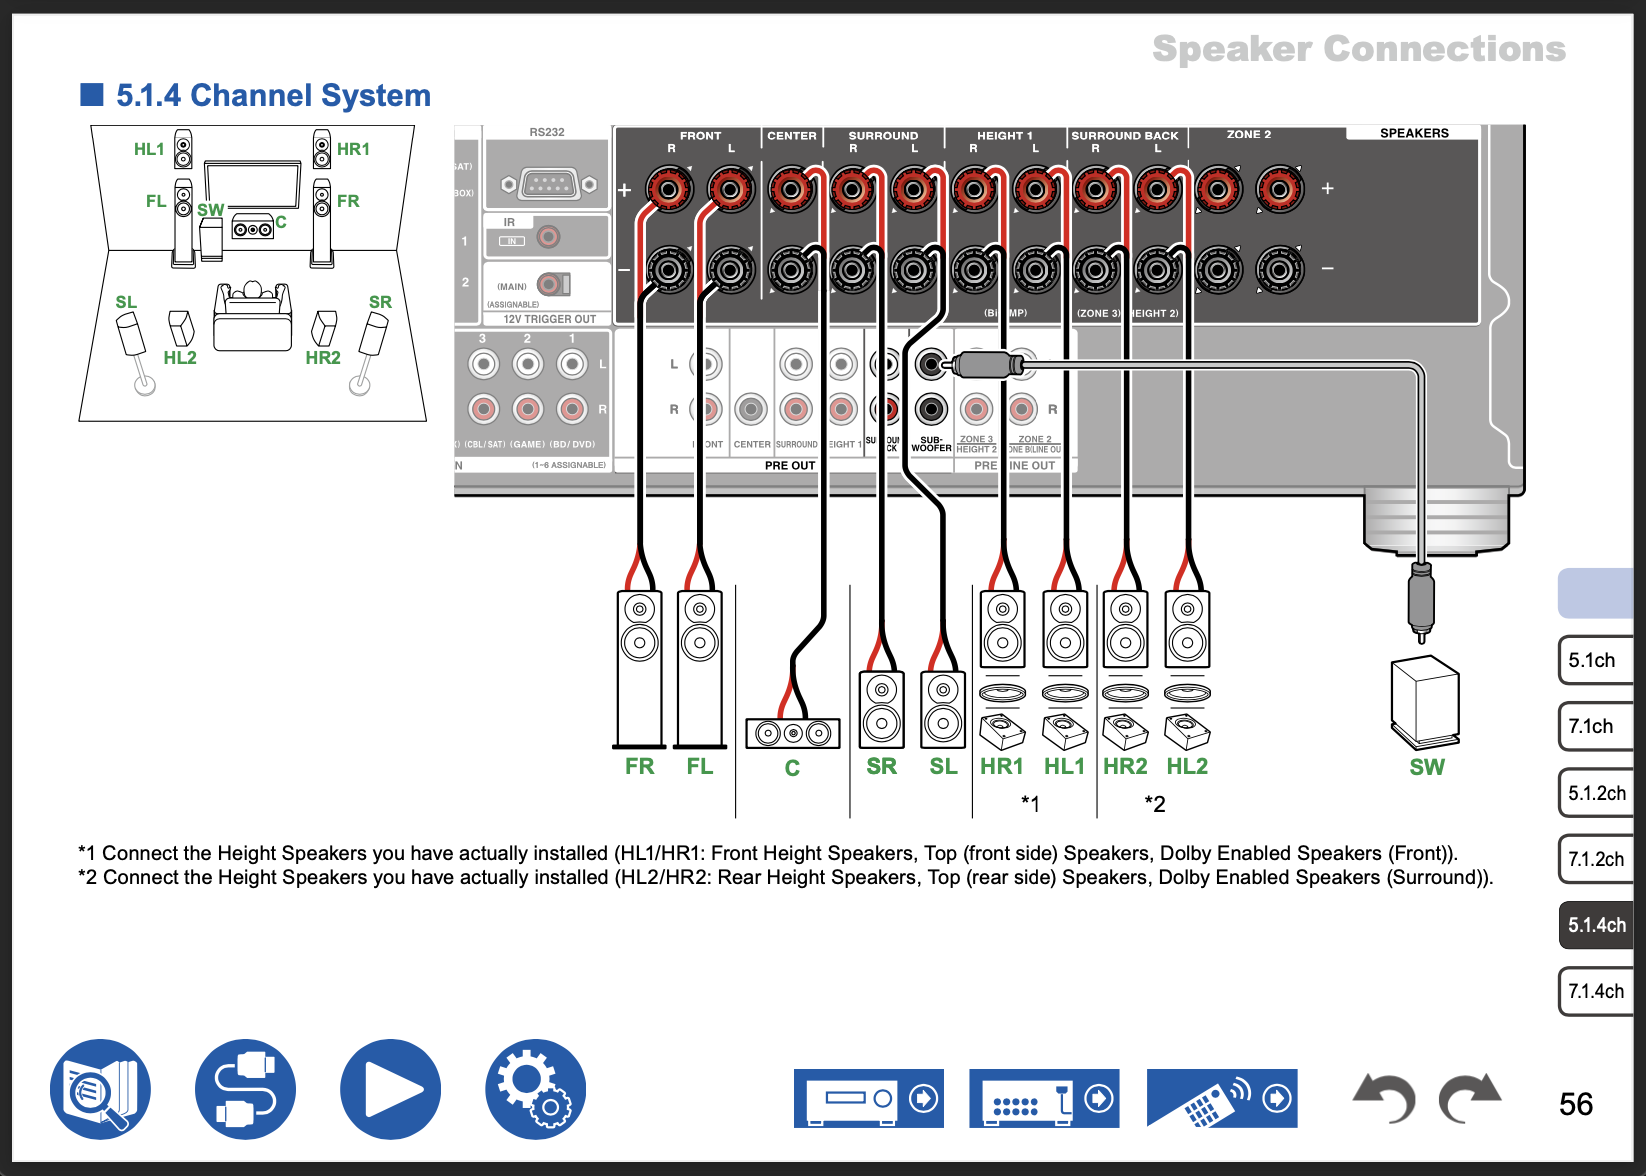Click the cable connections icon
This screenshot has width=1646, height=1176.
click(x=245, y=1089)
